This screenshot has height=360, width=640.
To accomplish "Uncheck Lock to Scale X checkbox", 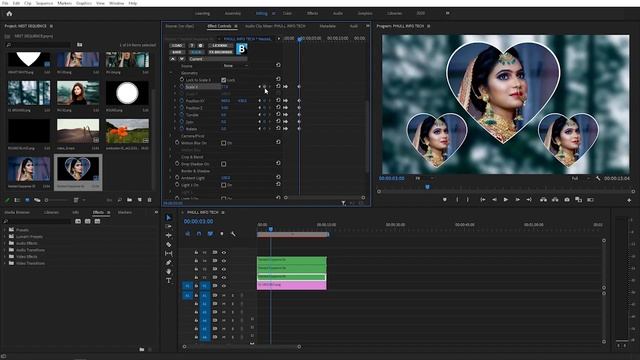I will (x=223, y=80).
